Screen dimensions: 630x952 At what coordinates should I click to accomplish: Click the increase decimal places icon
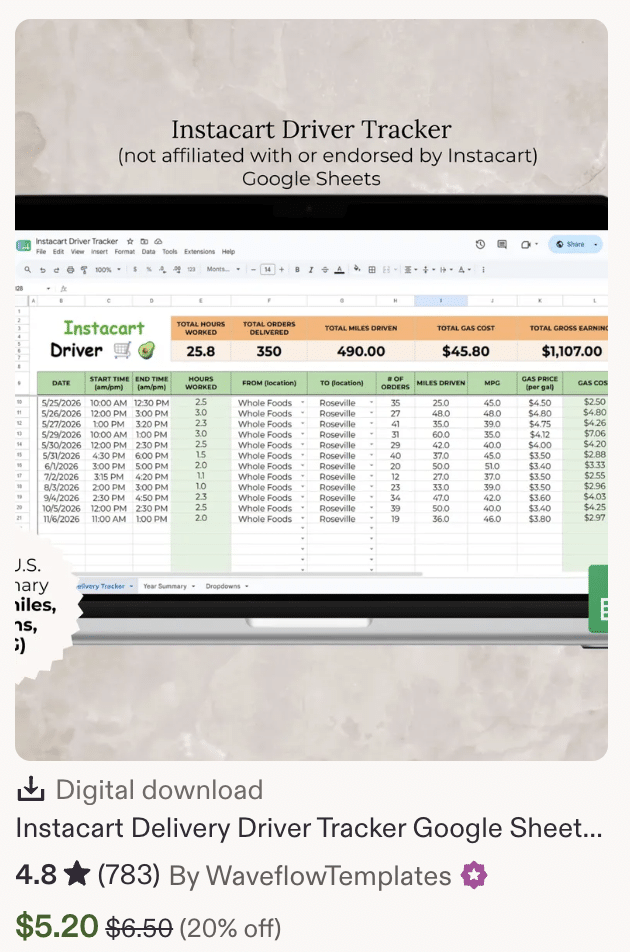tap(177, 270)
